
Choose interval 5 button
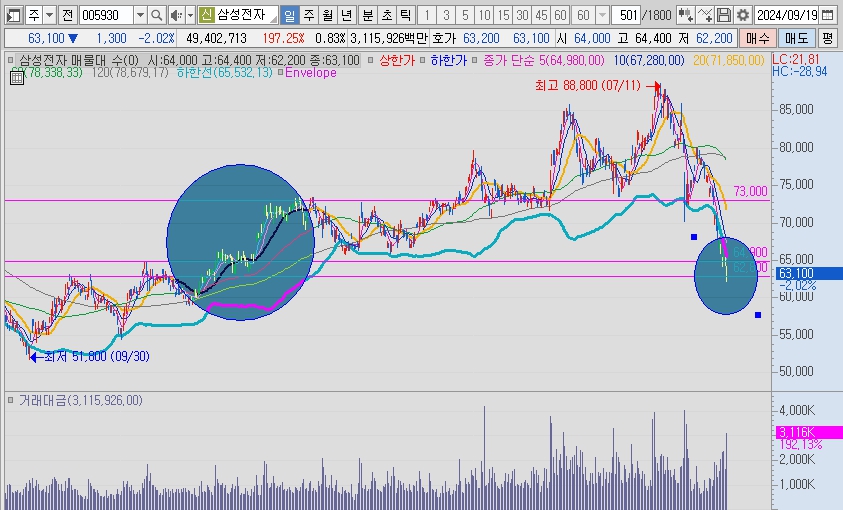(x=465, y=15)
